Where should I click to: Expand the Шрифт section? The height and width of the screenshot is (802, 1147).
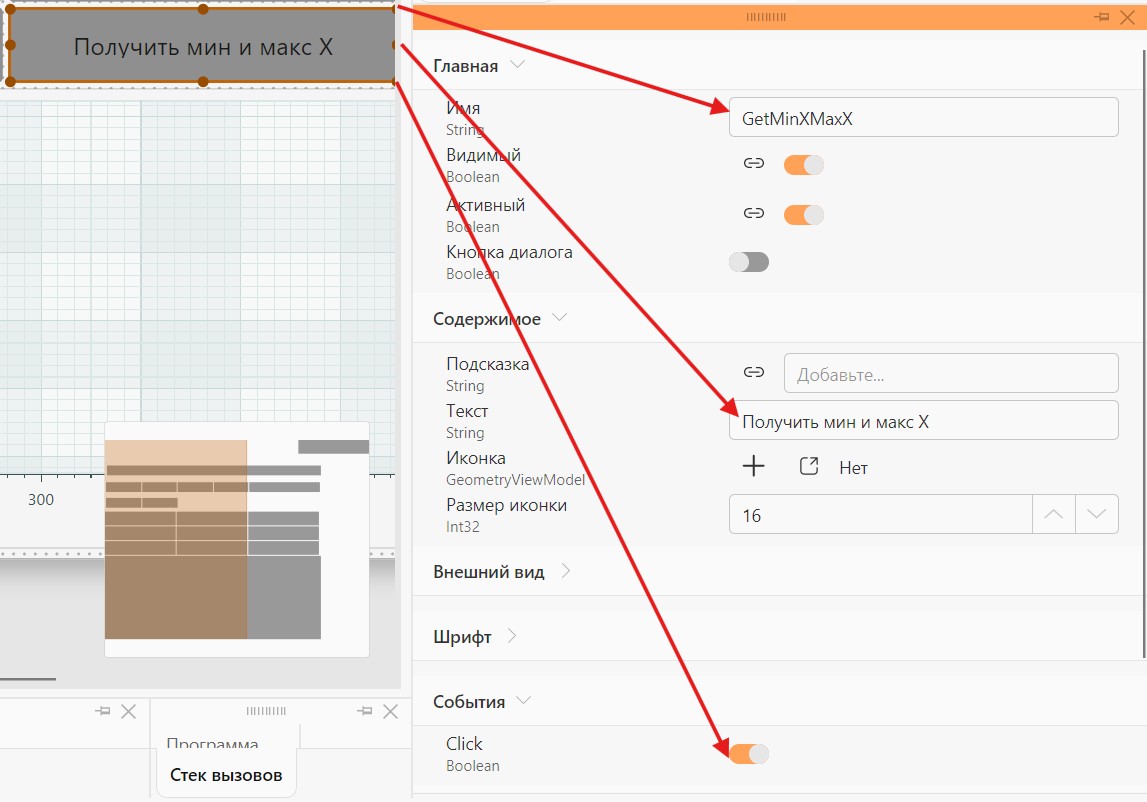(x=512, y=636)
